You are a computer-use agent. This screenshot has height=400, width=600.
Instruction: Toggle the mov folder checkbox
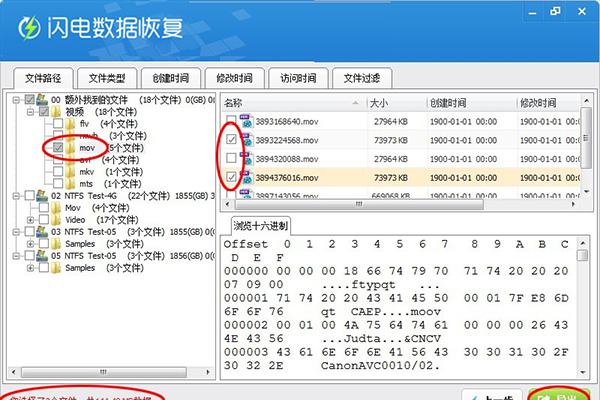pyautogui.click(x=58, y=147)
